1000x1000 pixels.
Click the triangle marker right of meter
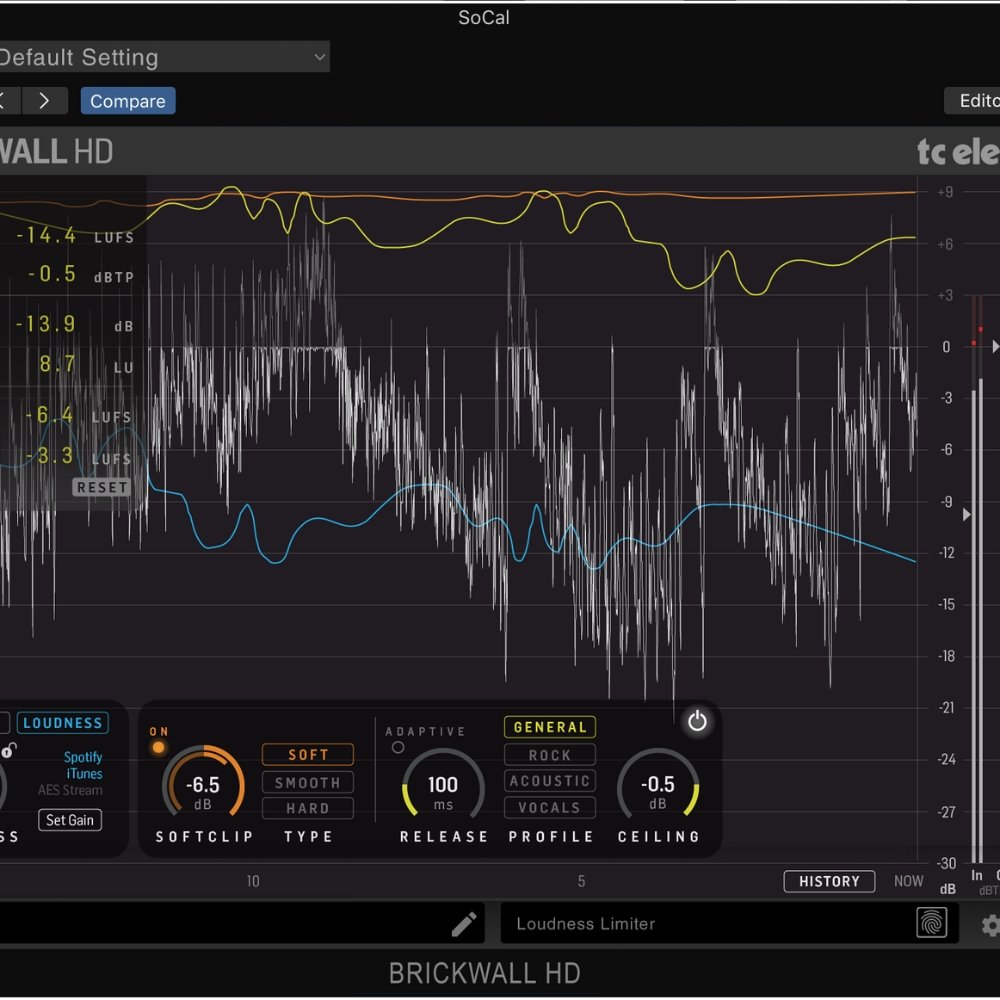click(995, 346)
